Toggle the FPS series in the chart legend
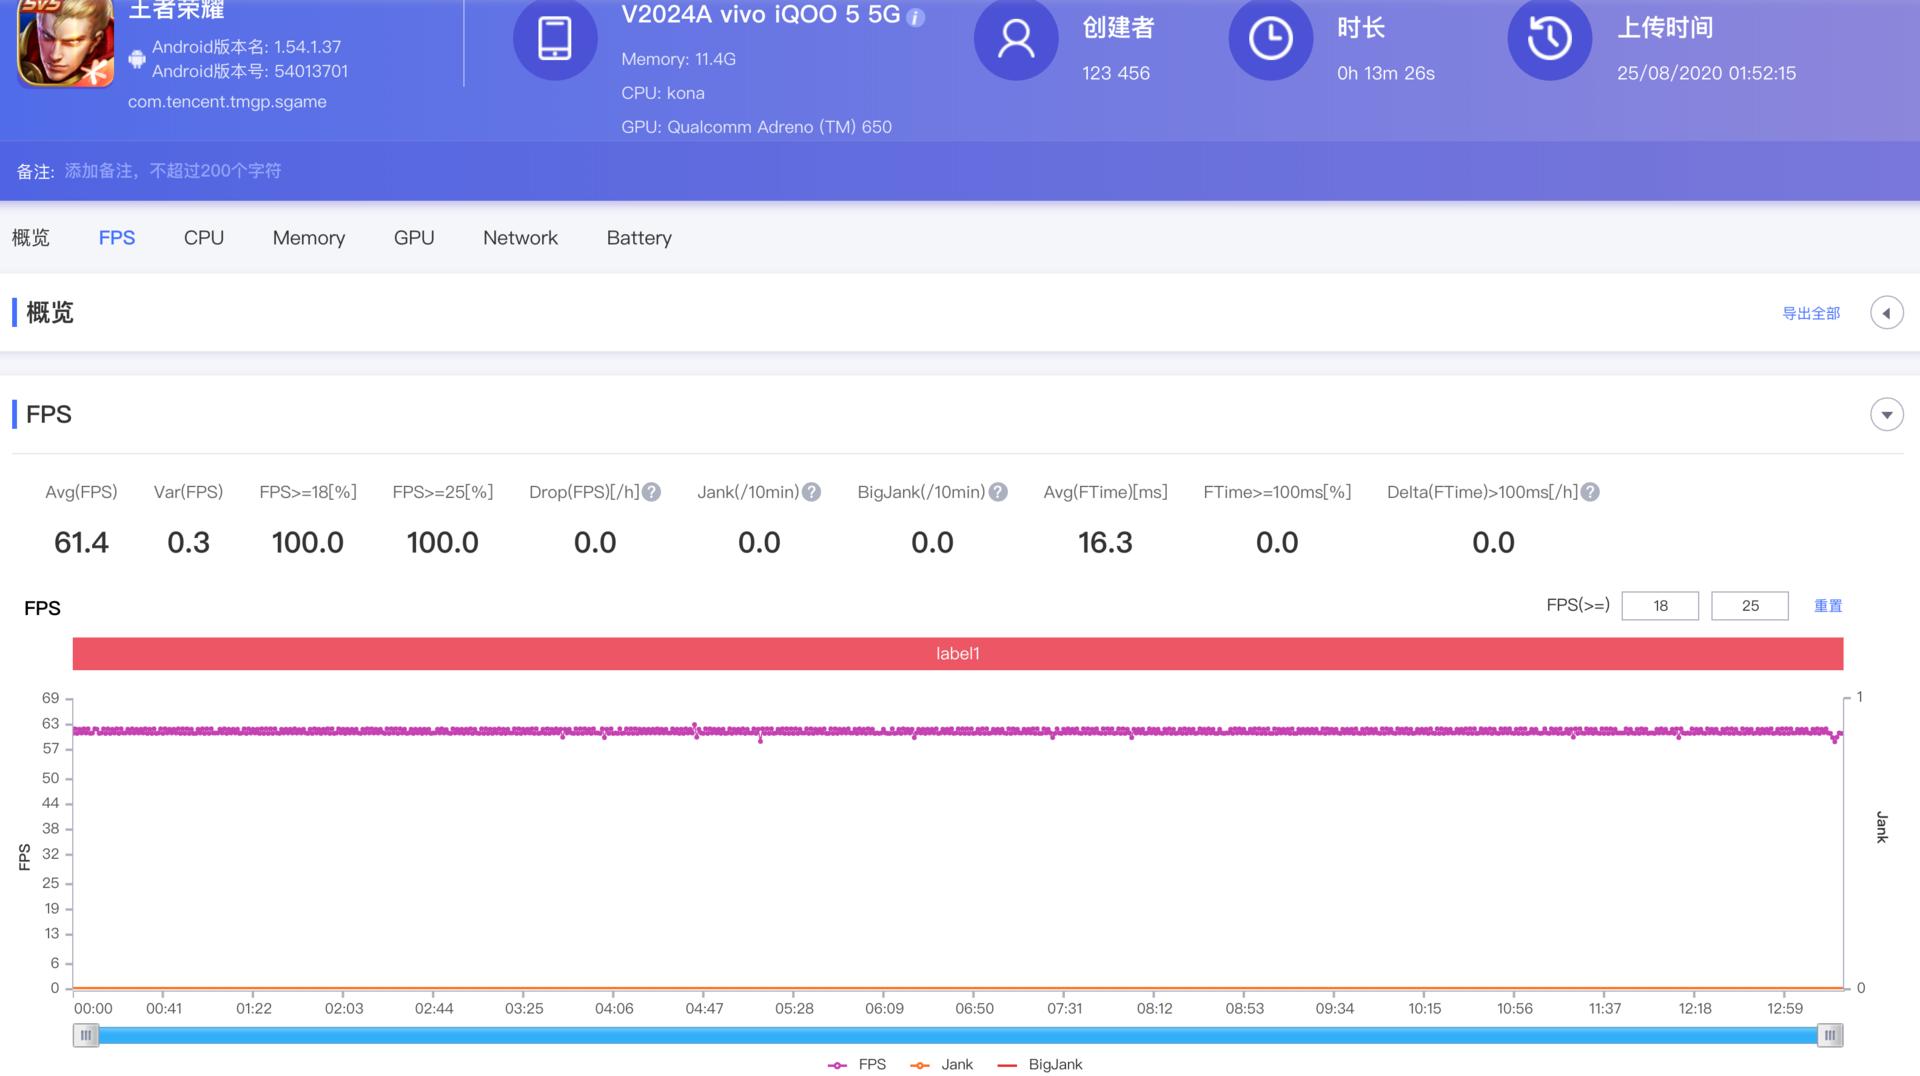 855,1064
